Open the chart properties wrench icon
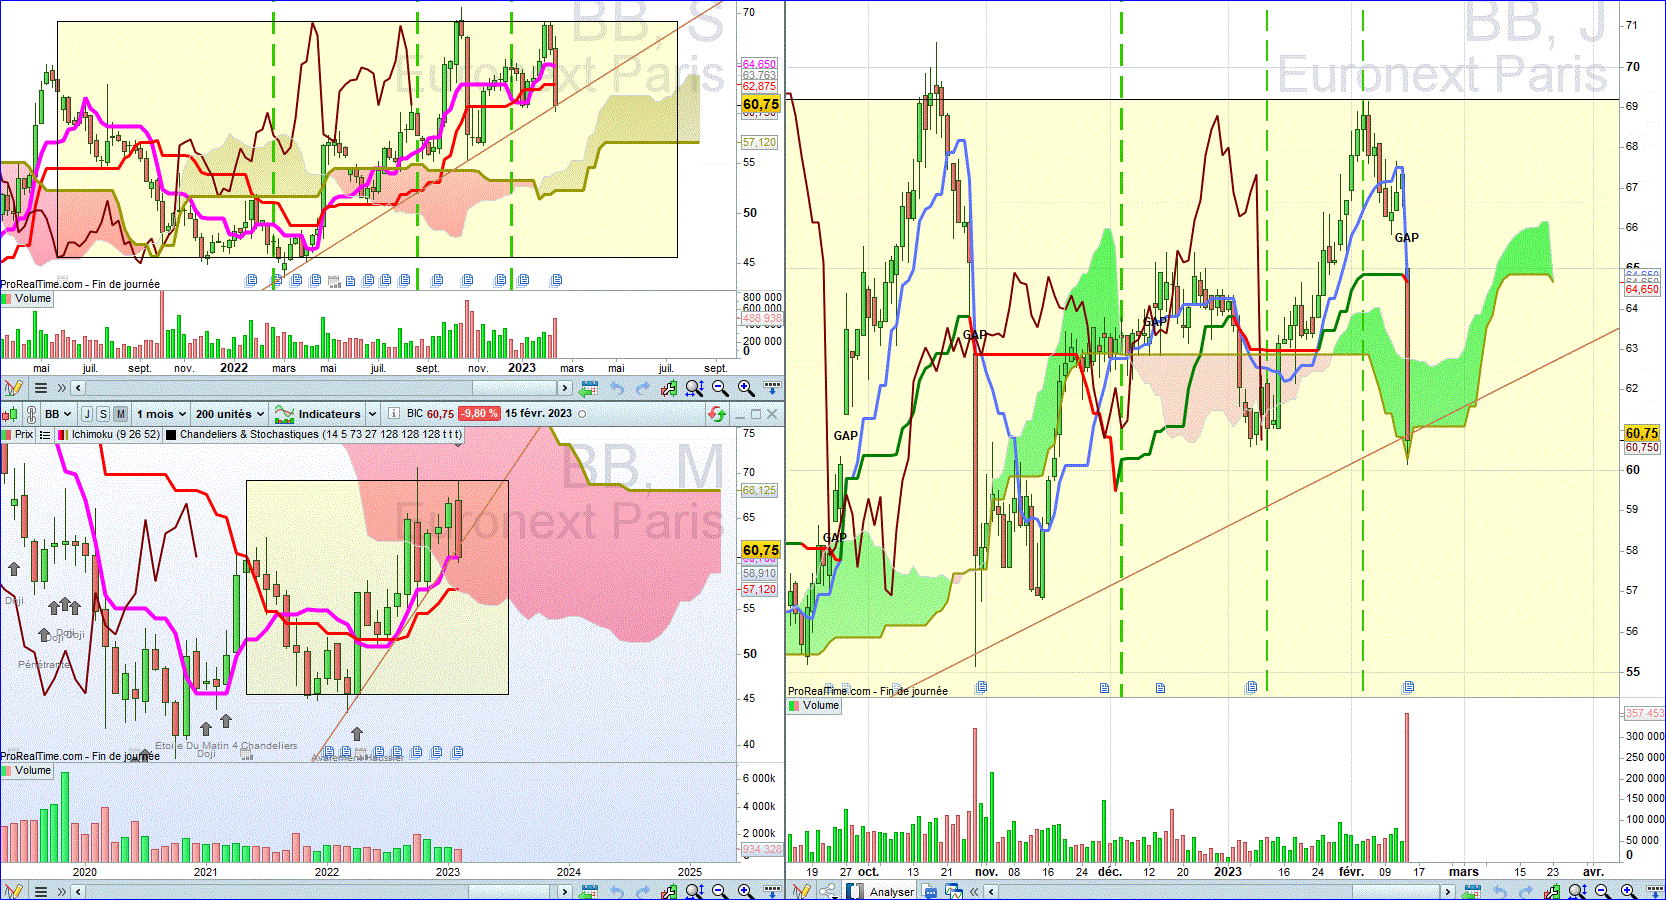The height and width of the screenshot is (900, 1666). pos(668,388)
